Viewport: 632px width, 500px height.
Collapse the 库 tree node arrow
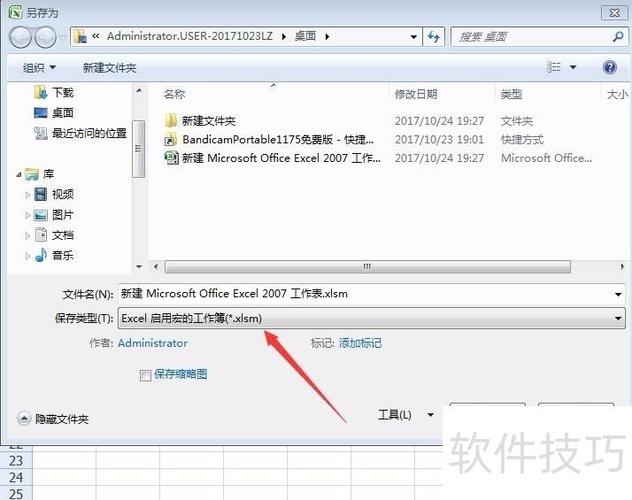pos(19,174)
